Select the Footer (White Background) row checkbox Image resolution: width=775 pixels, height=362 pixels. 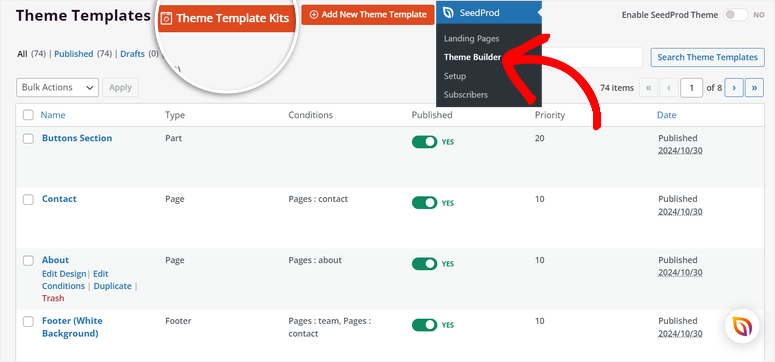tap(28, 321)
